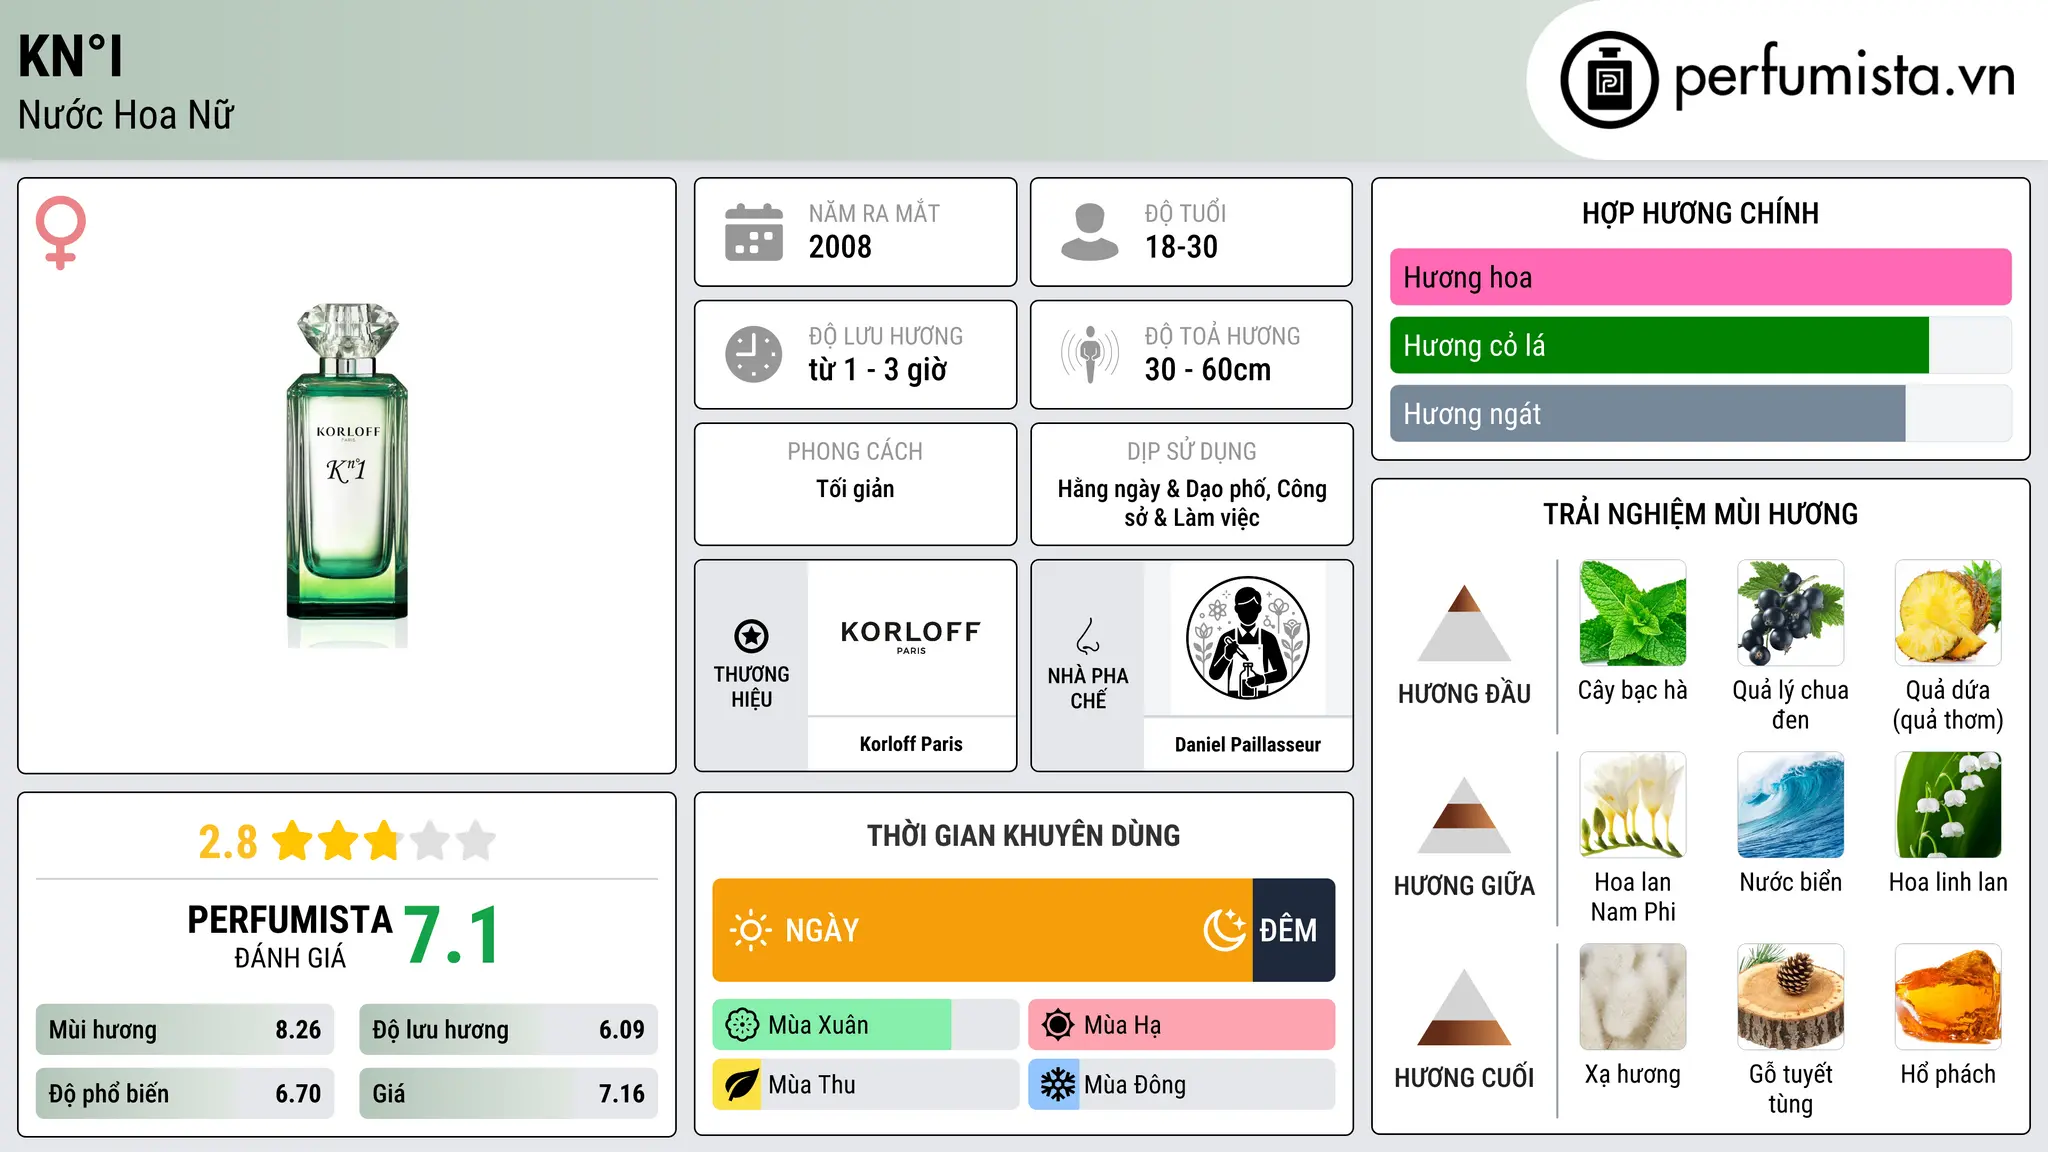The width and height of the screenshot is (2048, 1152).
Task: Select the Cây bạc hà mint thumbnail
Action: [1633, 613]
